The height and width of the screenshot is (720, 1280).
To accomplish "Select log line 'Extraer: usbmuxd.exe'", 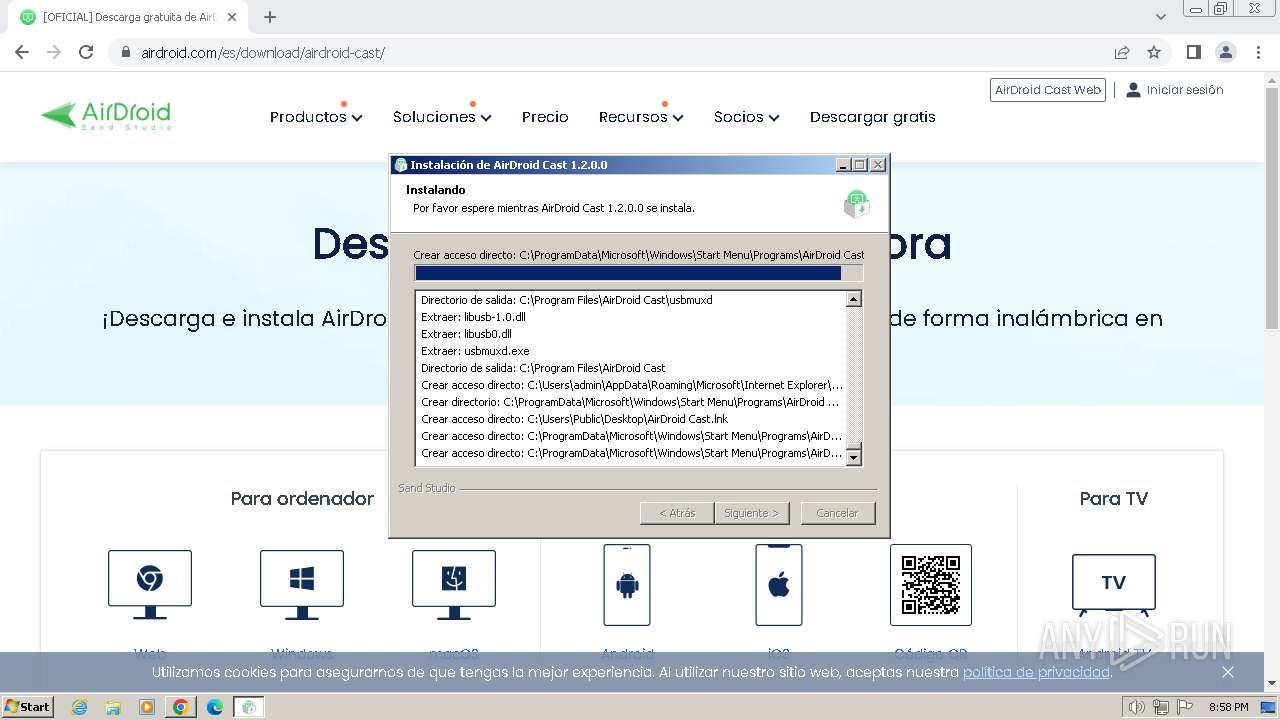I will [475, 351].
